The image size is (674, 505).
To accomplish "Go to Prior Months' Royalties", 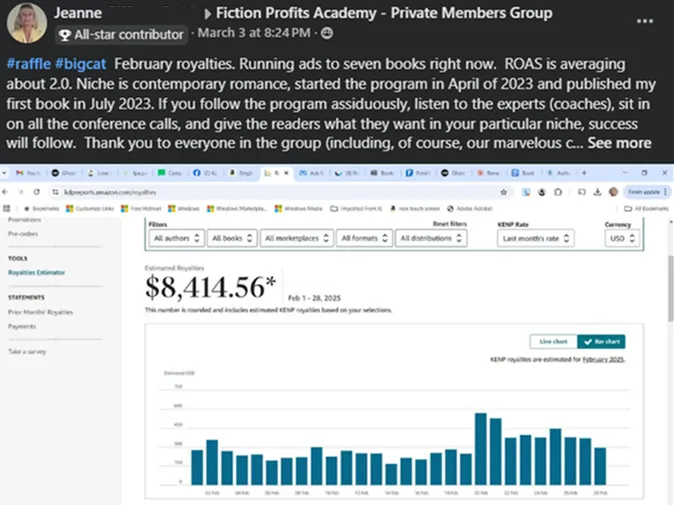I will pos(40,312).
